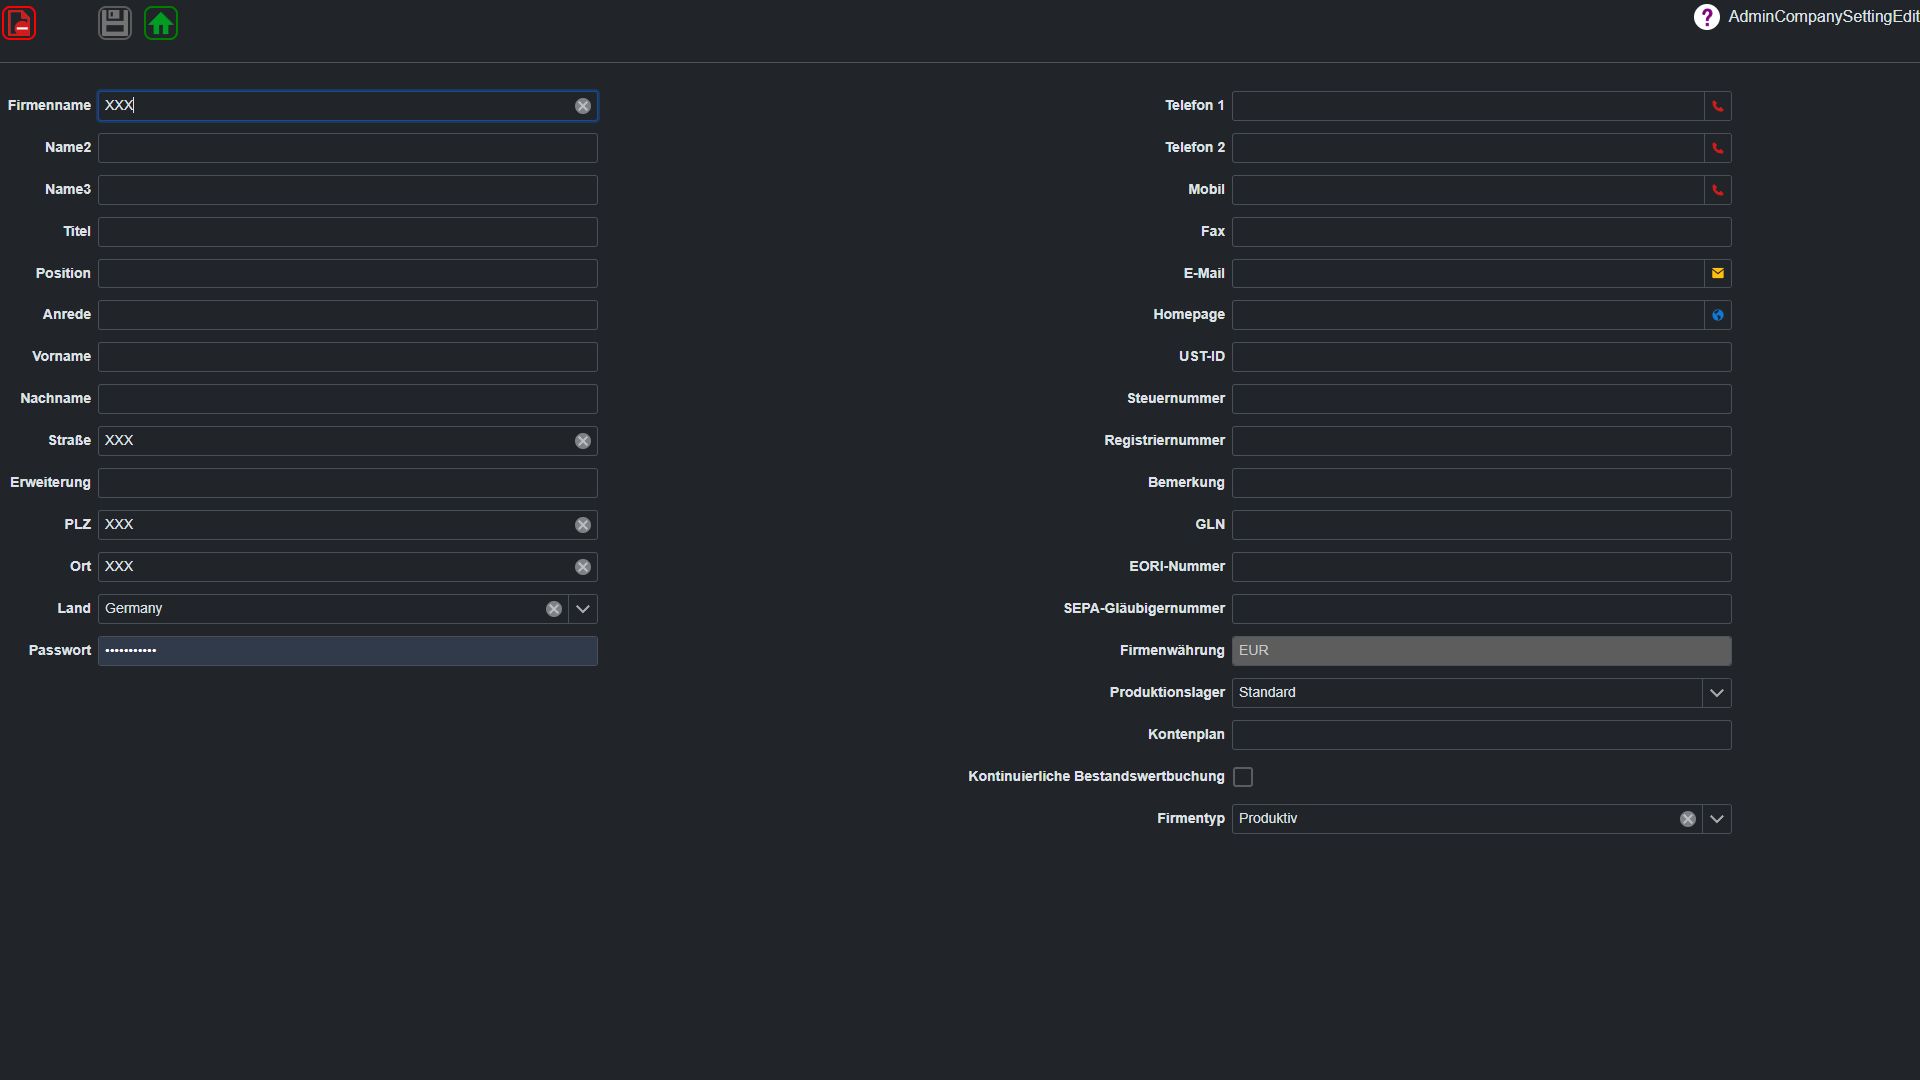Clear the Firmentyp selection Produktiv
Viewport: 1920px width, 1080px height.
click(1688, 819)
